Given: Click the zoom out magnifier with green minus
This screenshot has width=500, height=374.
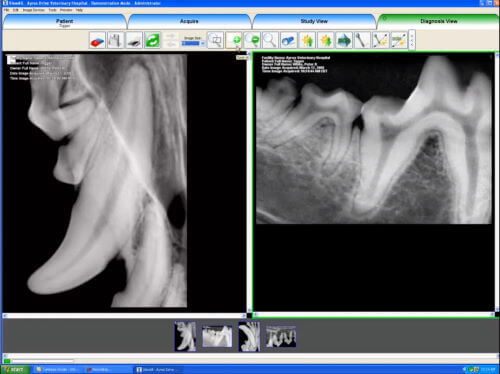Looking at the screenshot, I should pos(252,40).
